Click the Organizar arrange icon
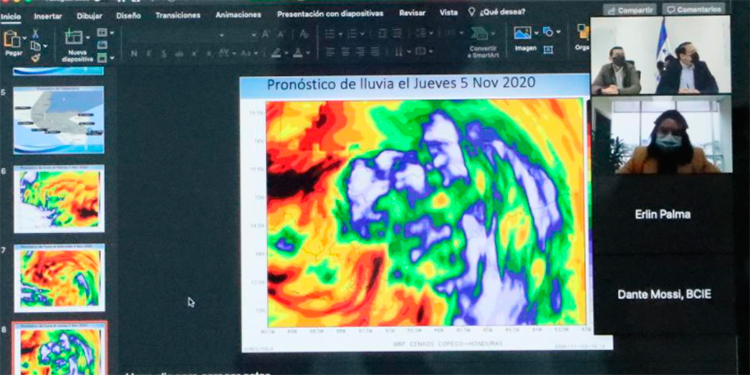 point(583,33)
